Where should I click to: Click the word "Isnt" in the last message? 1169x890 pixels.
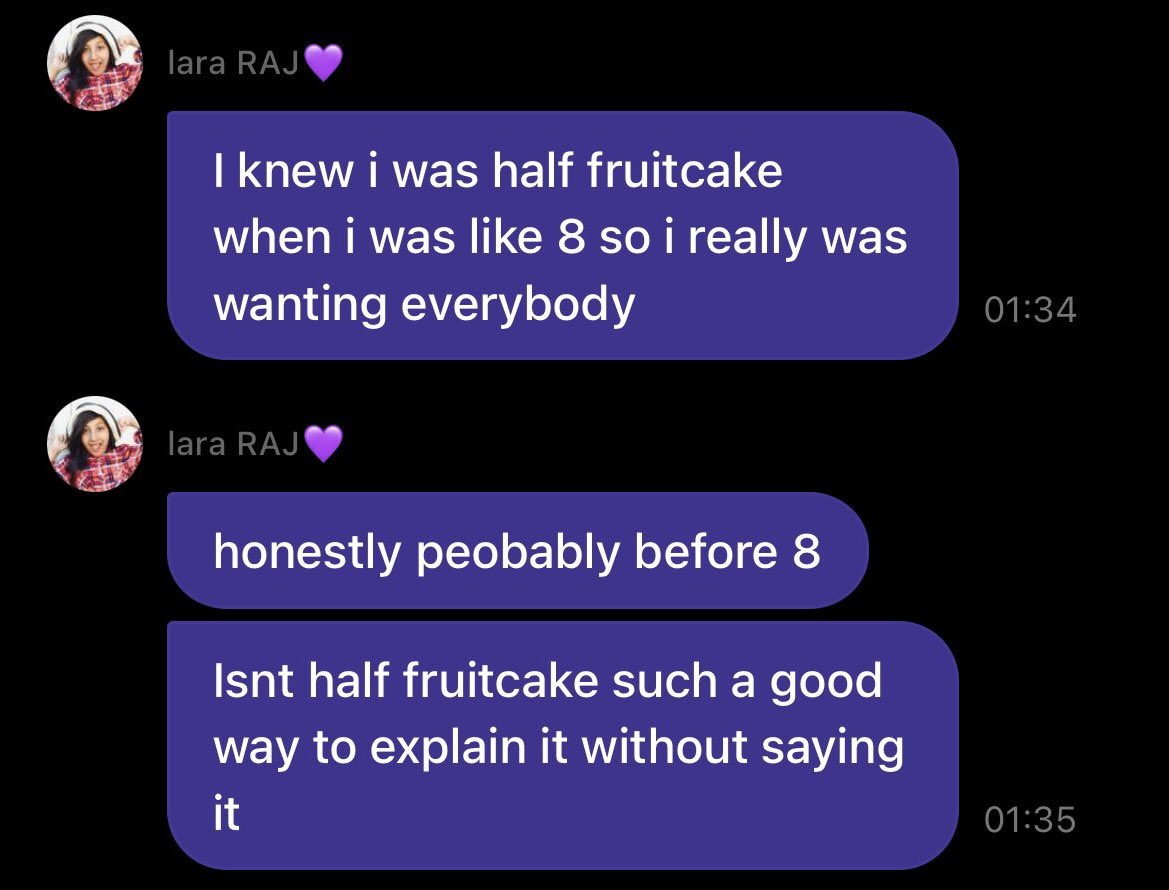(x=252, y=682)
